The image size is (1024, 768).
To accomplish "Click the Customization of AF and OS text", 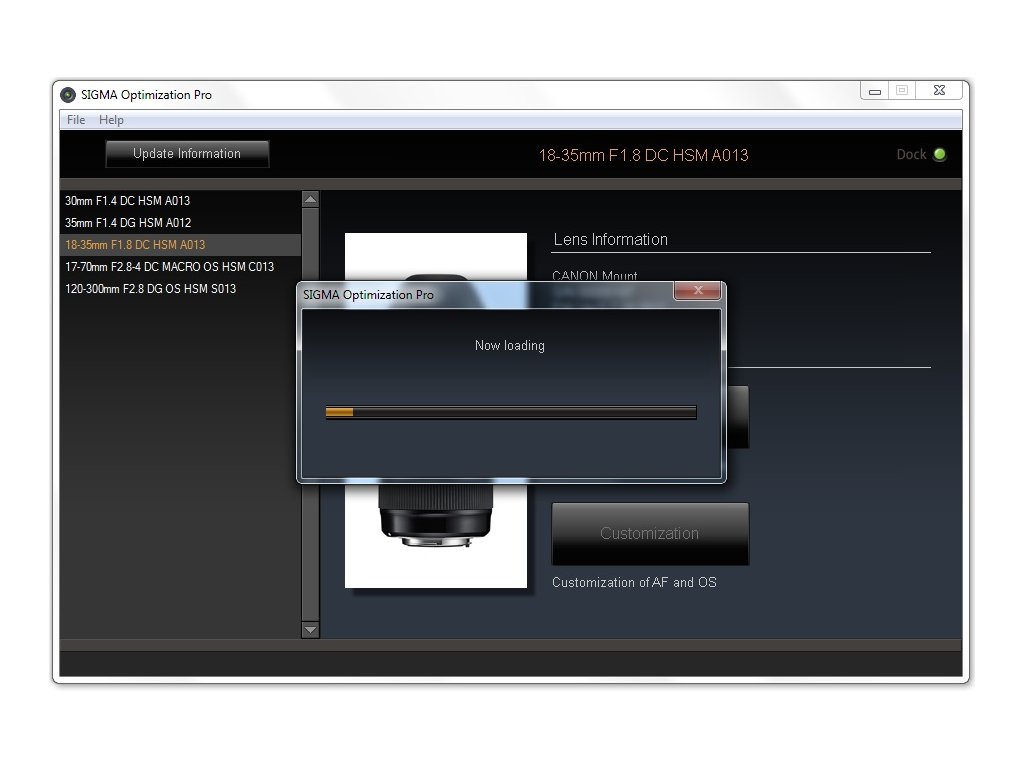I will click(634, 582).
